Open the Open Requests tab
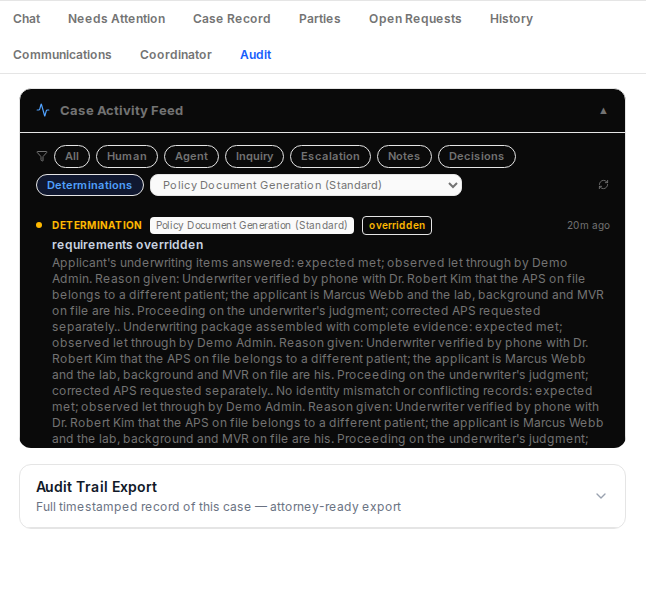646x605 pixels. pos(415,19)
